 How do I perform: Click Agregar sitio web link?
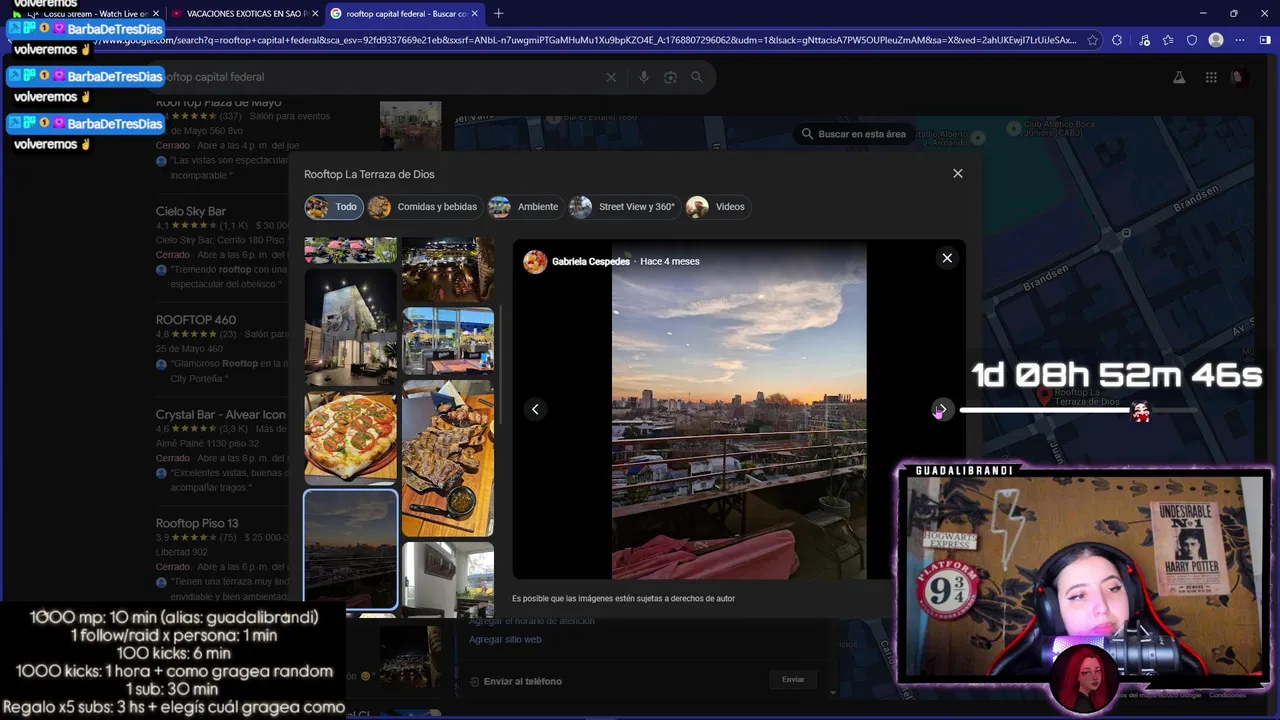coord(505,639)
